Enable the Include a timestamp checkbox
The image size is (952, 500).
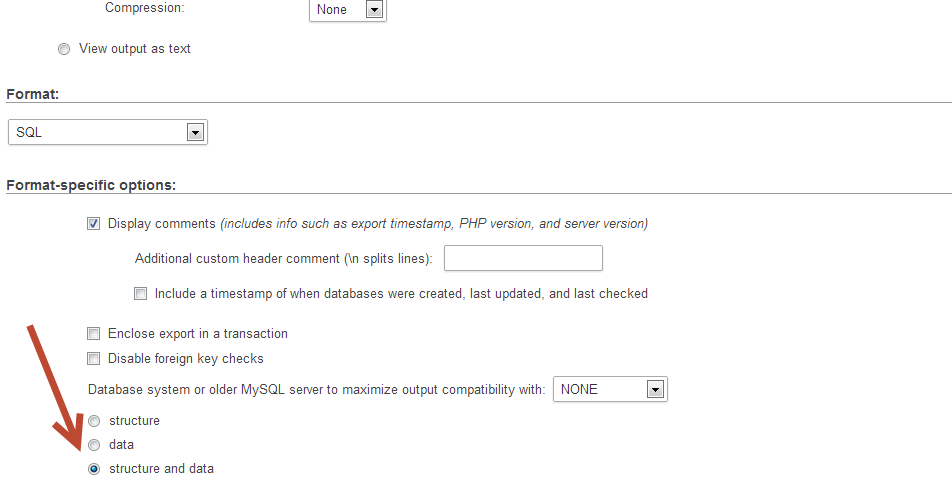tap(140, 294)
